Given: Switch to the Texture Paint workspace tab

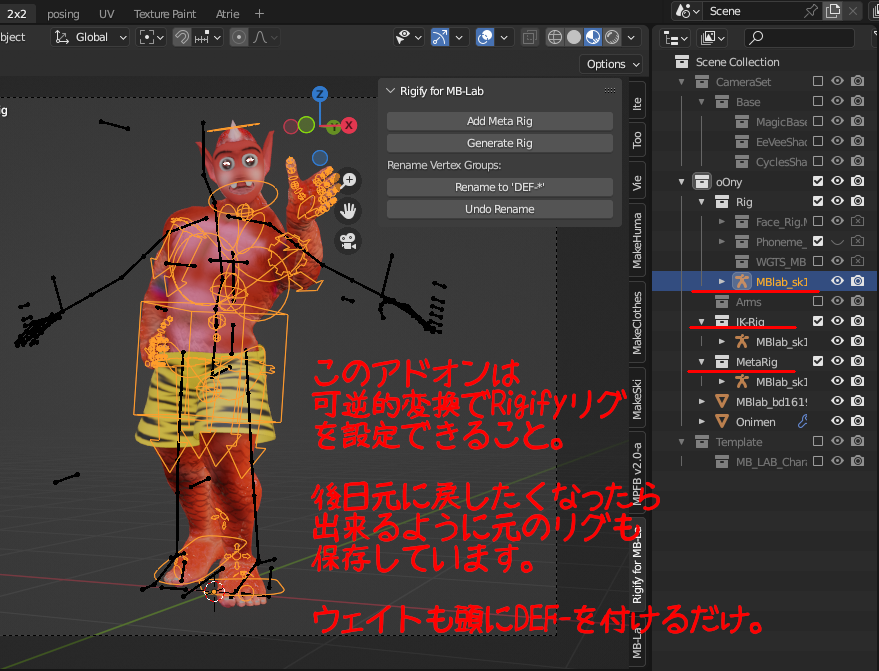Looking at the screenshot, I should coord(164,13).
